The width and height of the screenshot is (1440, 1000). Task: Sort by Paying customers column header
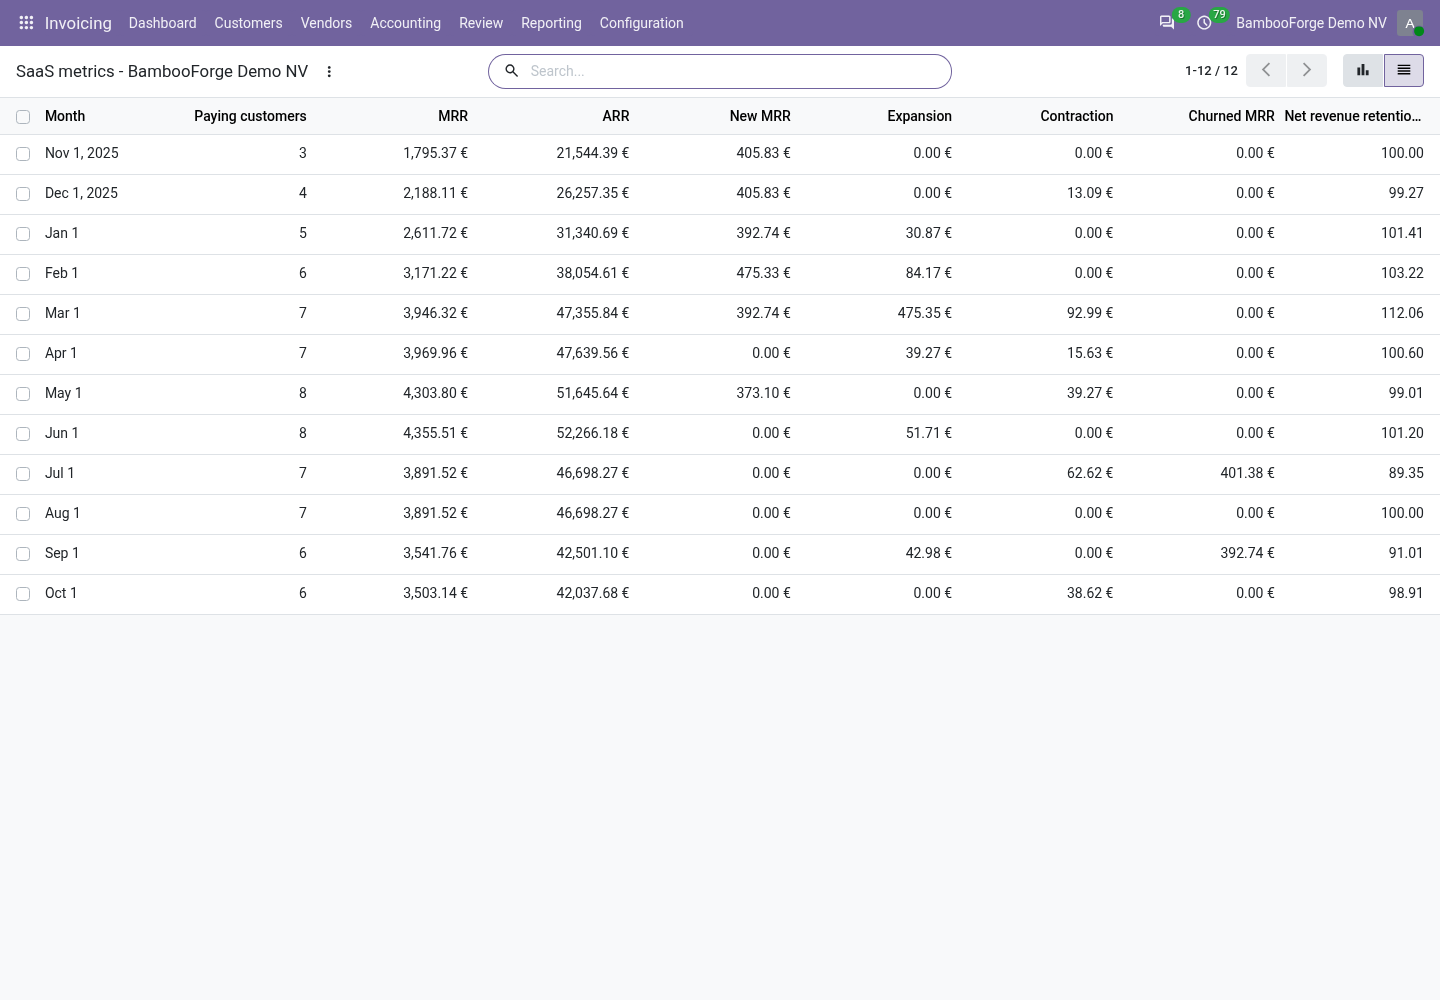(250, 116)
